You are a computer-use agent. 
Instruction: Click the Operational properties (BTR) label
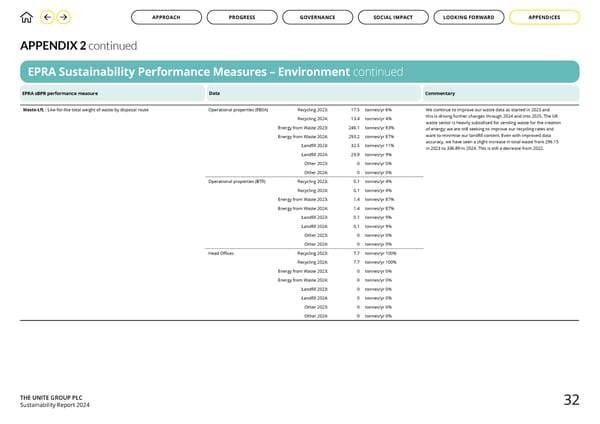[x=237, y=181]
